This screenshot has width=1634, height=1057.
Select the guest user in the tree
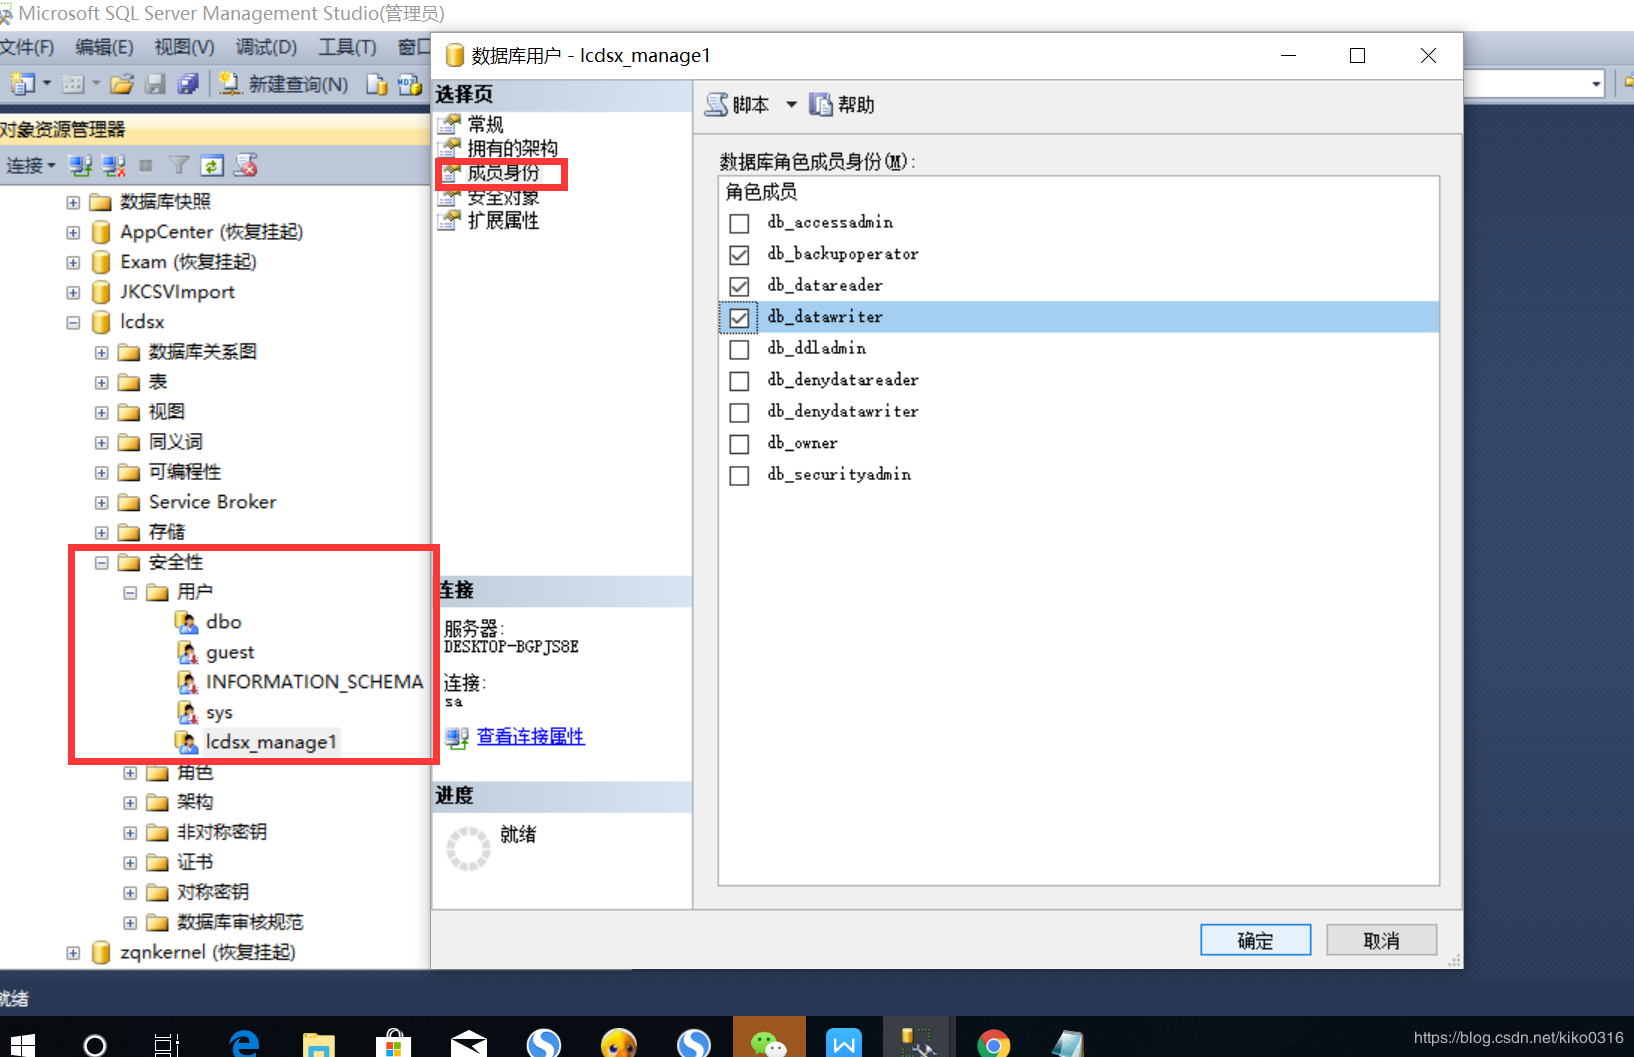230,652
